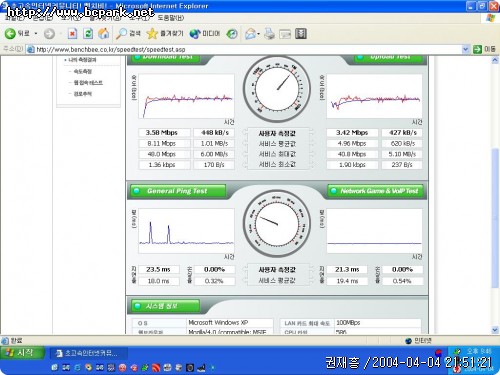
Task: Click the page icon in the address bar
Action: [31, 49]
